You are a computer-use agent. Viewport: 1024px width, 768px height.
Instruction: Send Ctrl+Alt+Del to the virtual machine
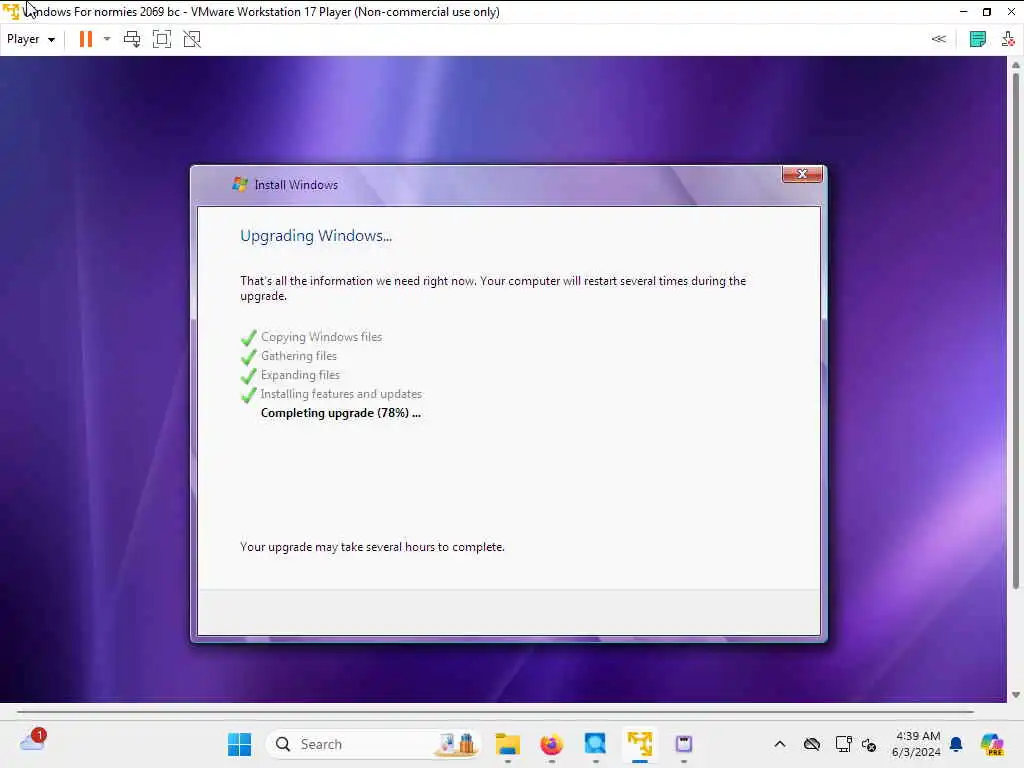click(x=132, y=39)
